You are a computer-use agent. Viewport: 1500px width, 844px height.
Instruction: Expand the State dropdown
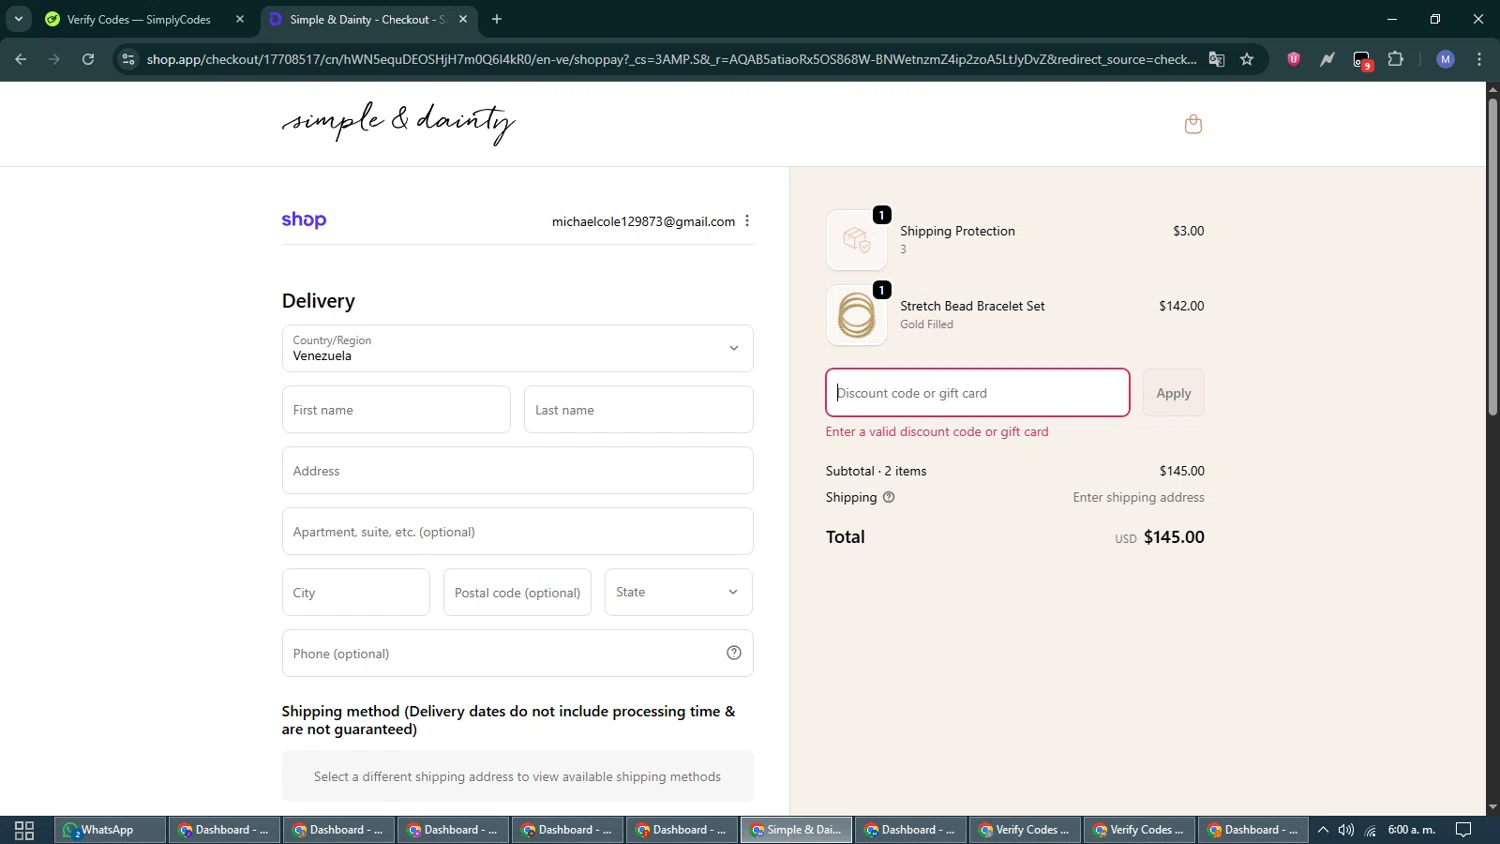pyautogui.click(x=678, y=592)
